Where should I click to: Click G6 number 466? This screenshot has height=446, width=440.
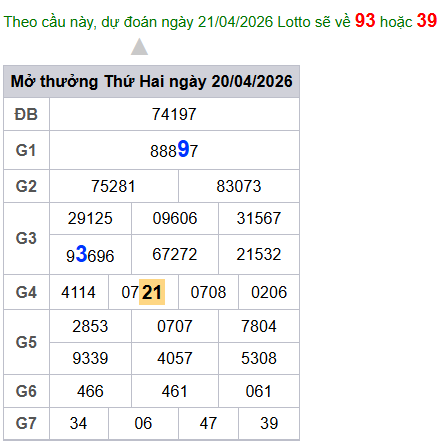(90, 391)
